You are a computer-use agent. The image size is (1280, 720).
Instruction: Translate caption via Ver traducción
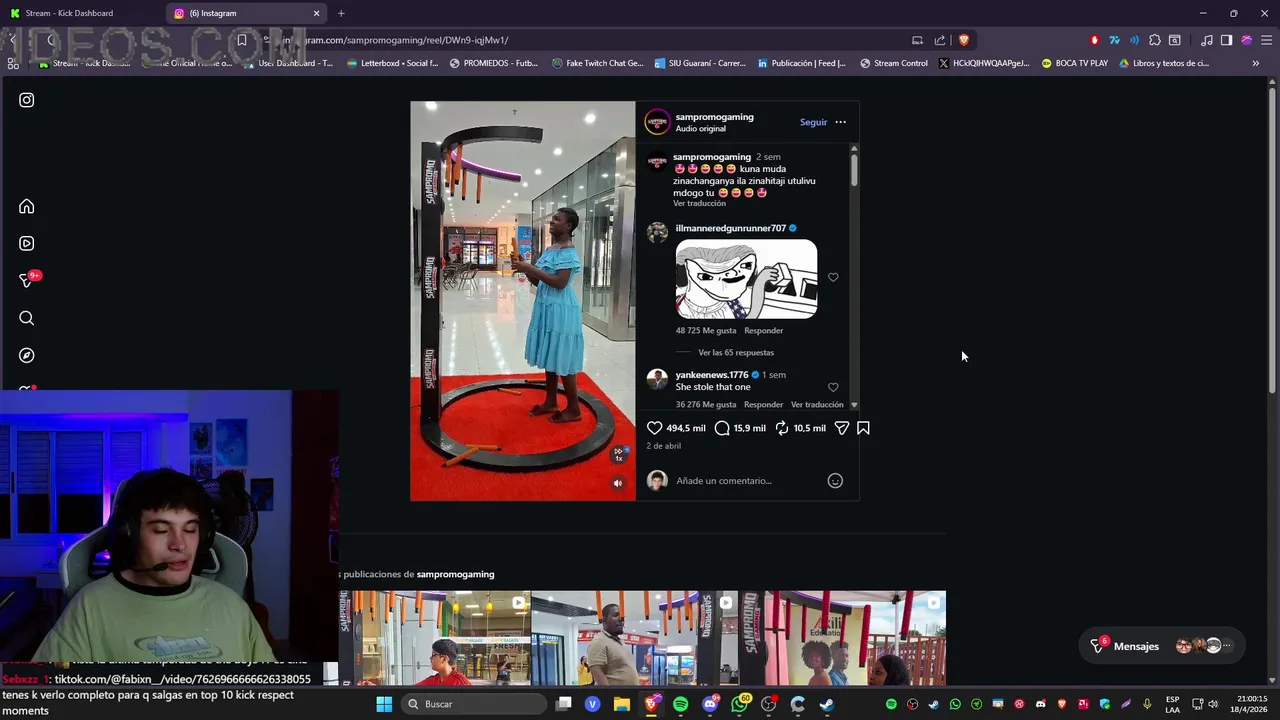click(699, 203)
